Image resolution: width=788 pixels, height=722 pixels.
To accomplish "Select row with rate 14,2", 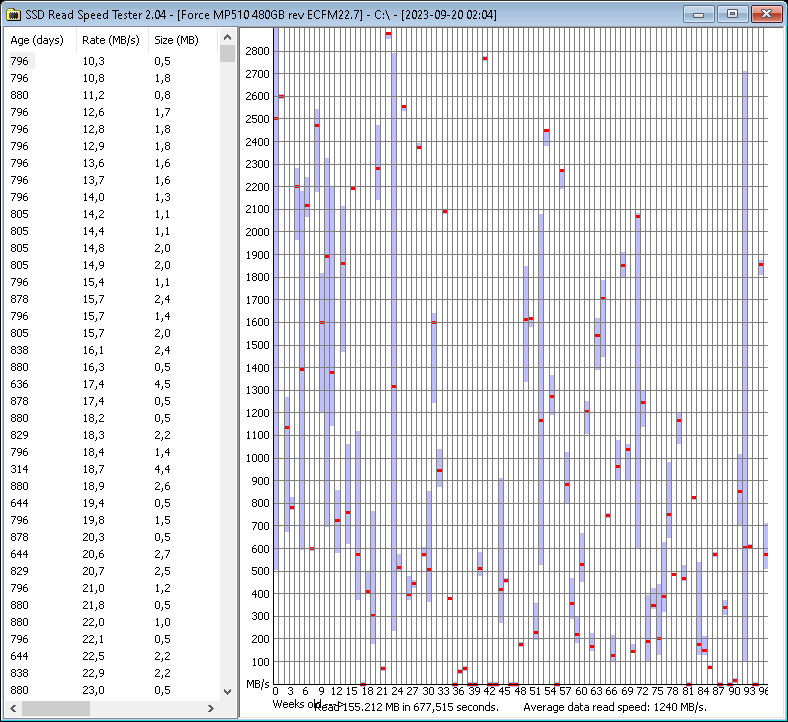I will click(x=113, y=214).
